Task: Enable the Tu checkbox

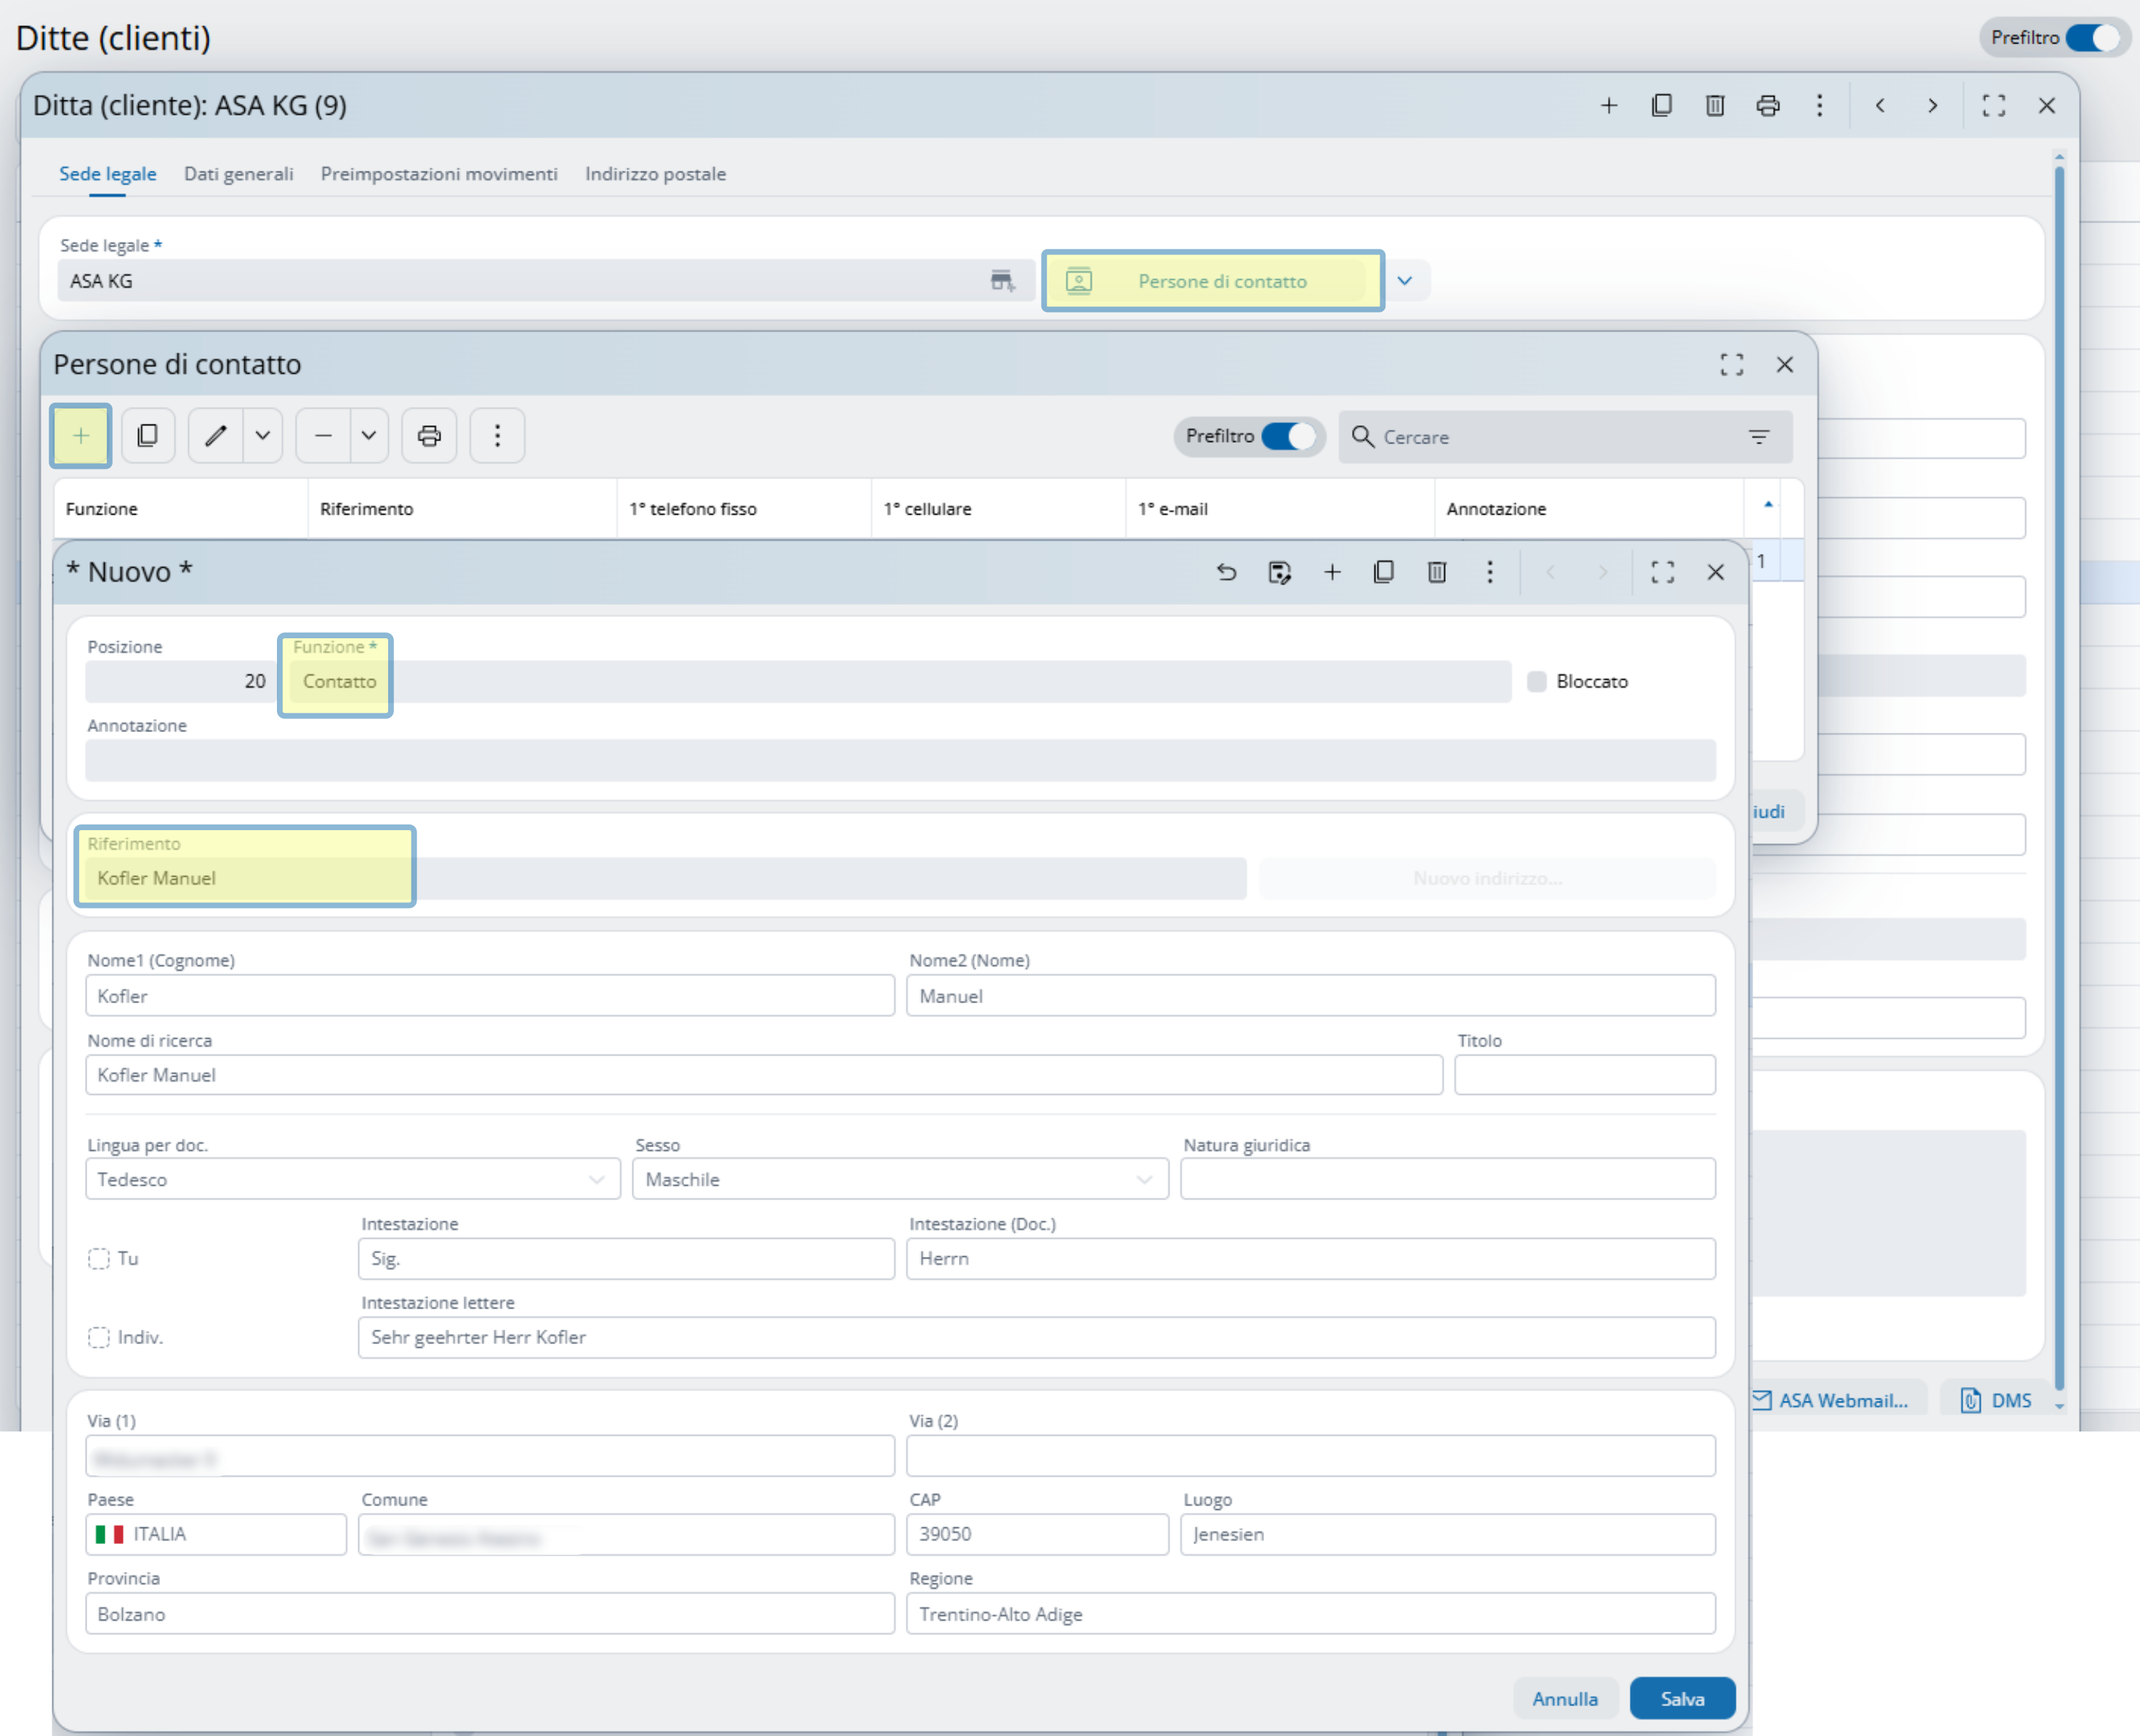Action: (99, 1259)
